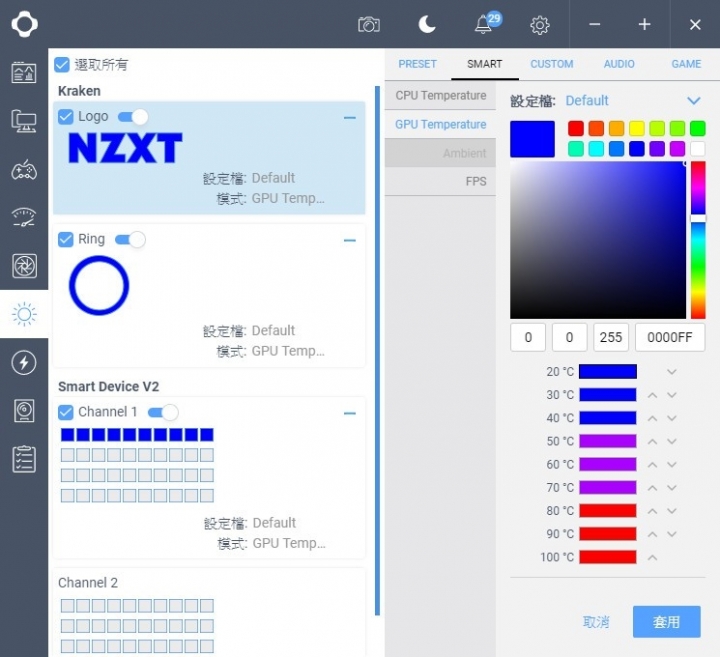Open settings gear icon

[540, 25]
